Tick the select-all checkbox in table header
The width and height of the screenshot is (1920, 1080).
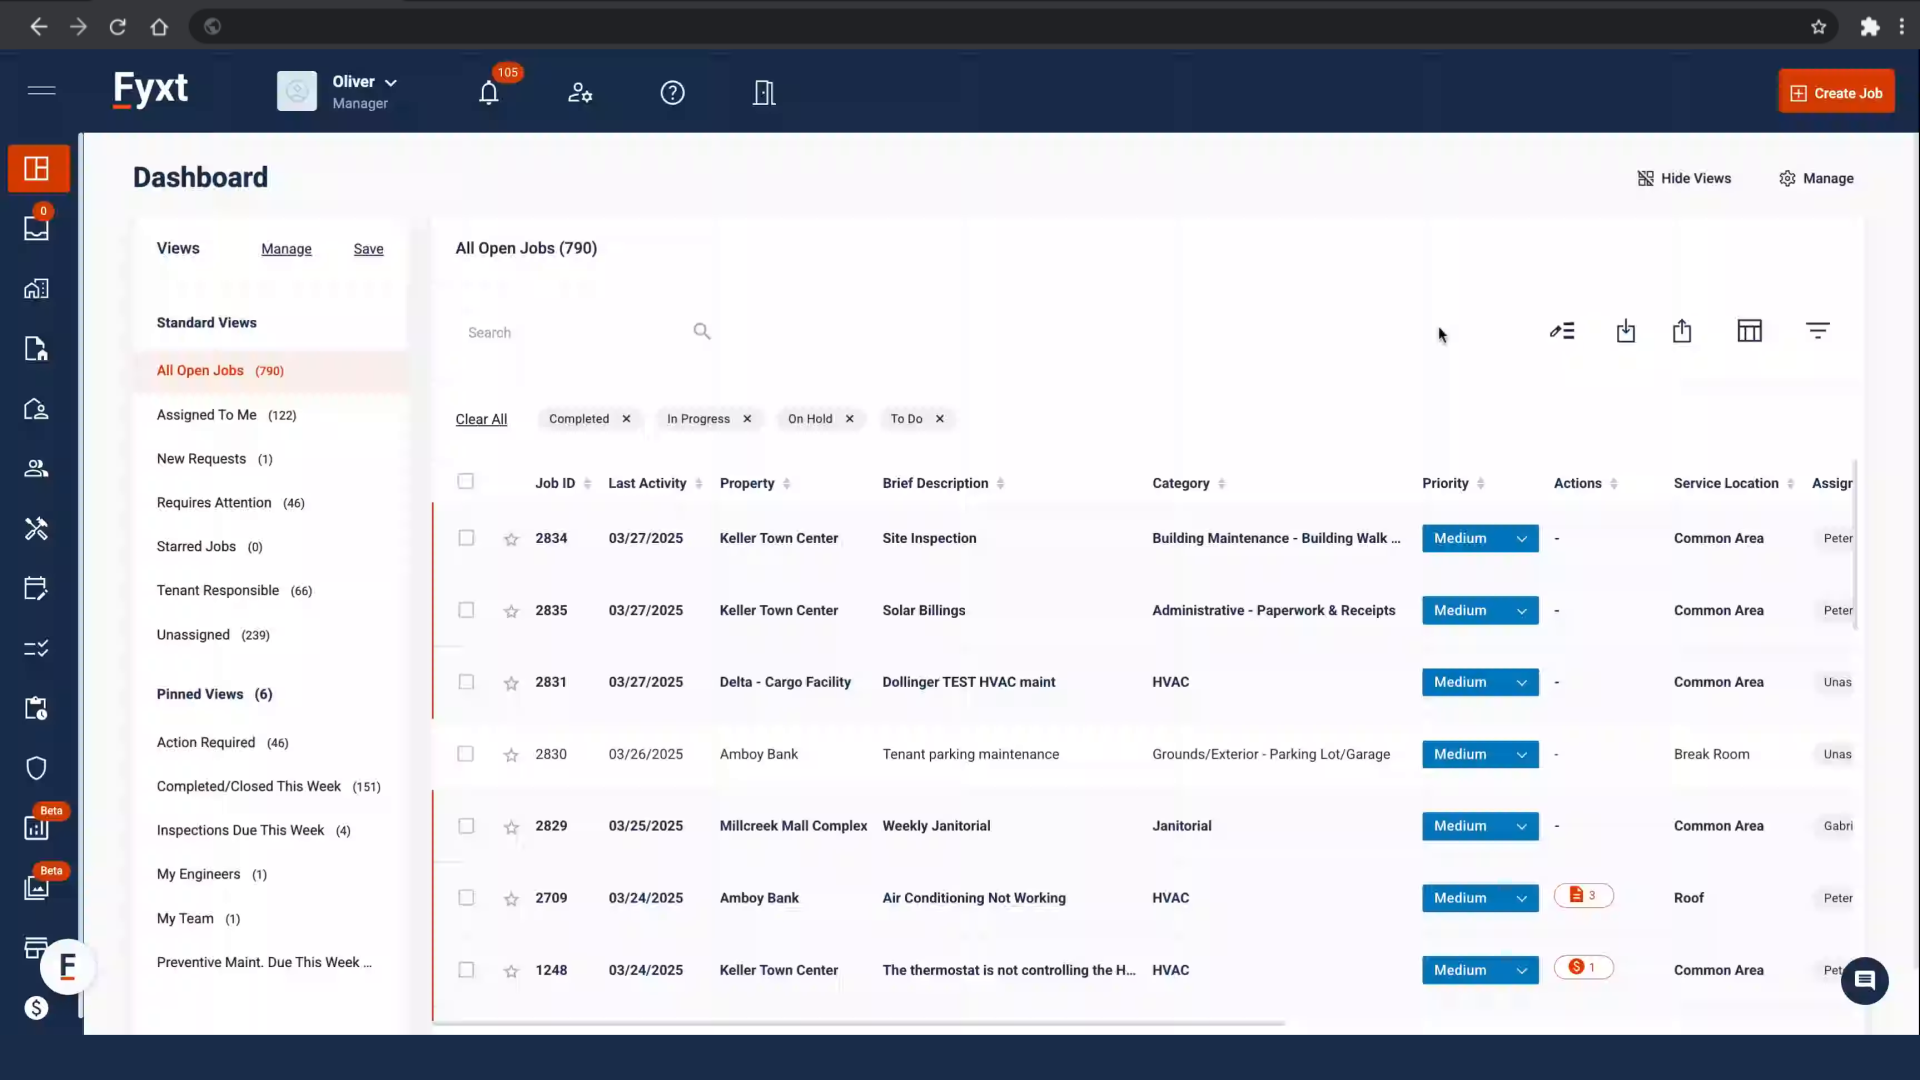pos(466,481)
